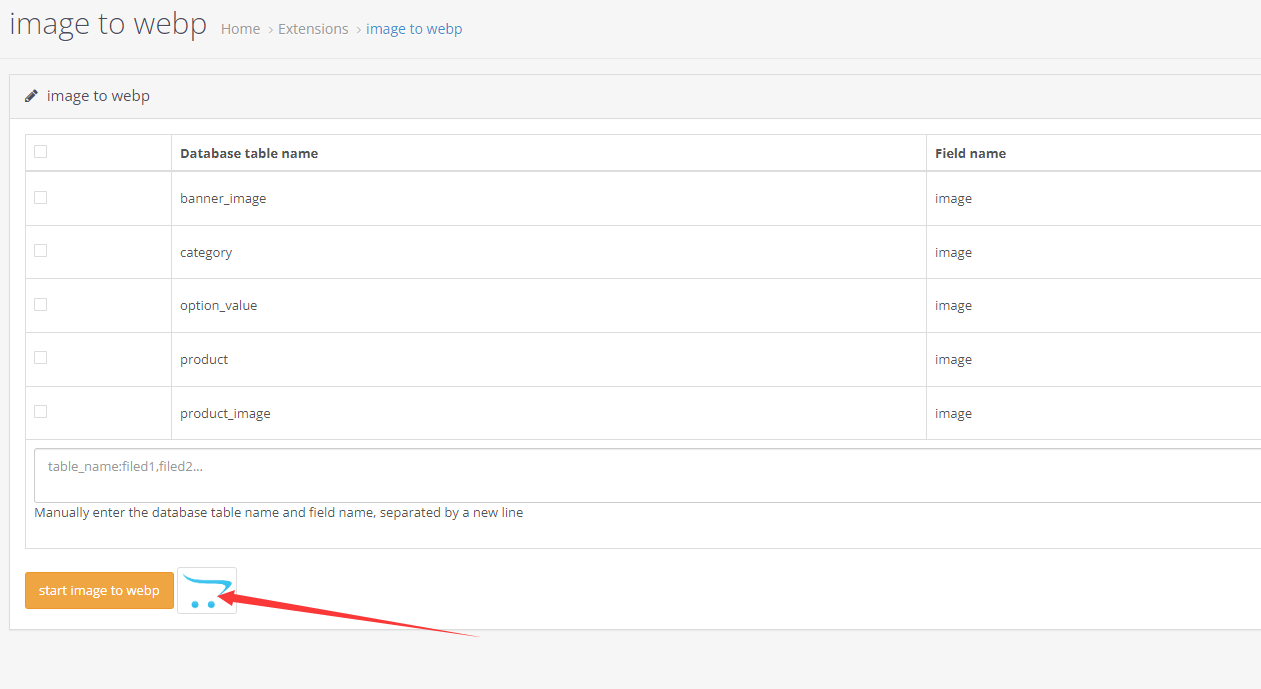Check the banner_image row checkbox

pos(40,197)
